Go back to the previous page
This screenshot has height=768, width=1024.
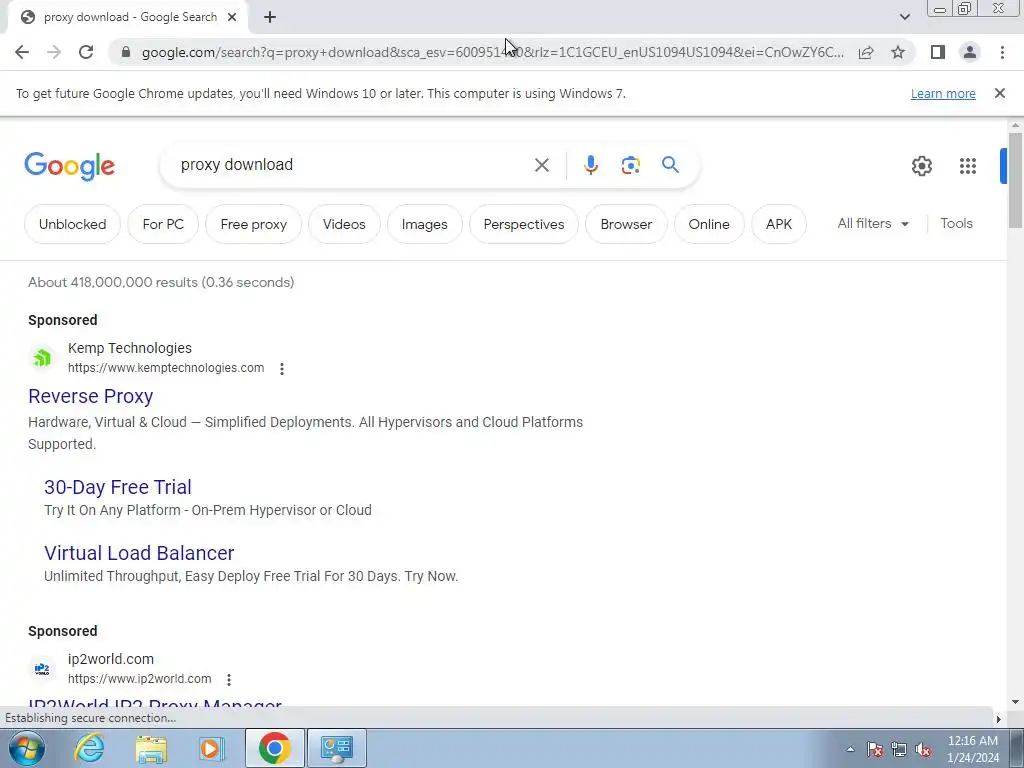click(22, 52)
